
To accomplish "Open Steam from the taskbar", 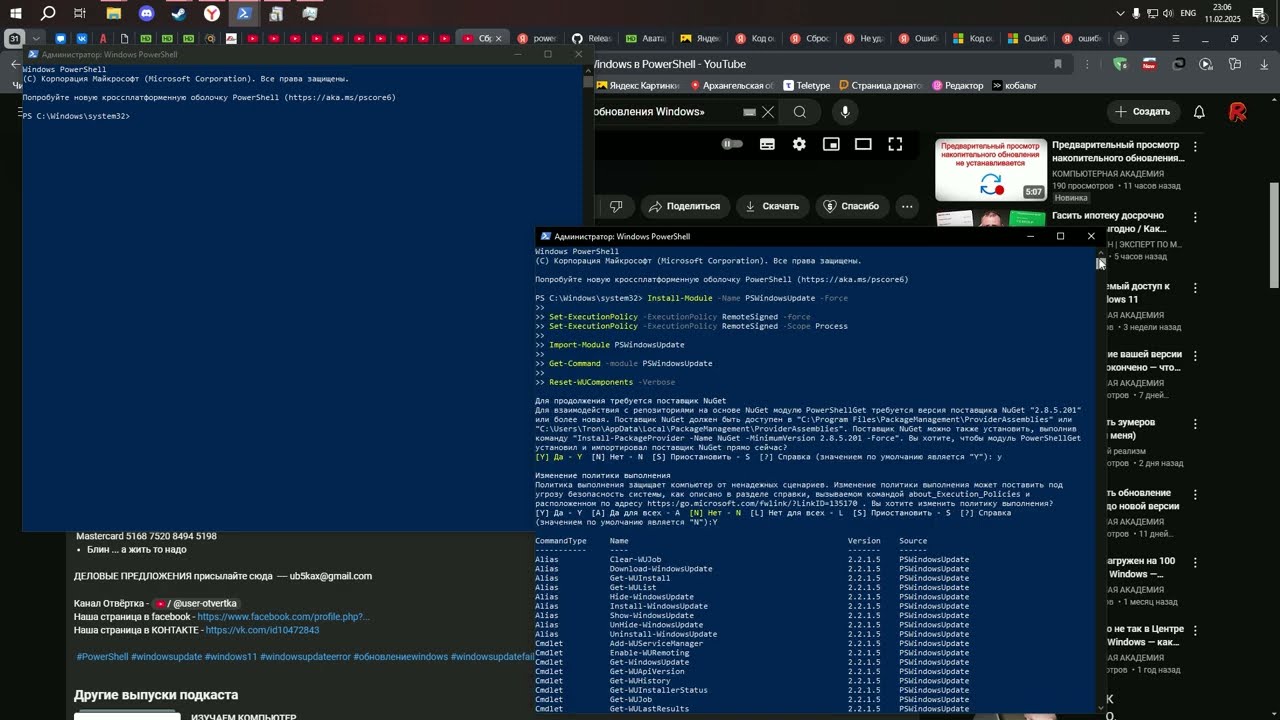I will point(179,14).
